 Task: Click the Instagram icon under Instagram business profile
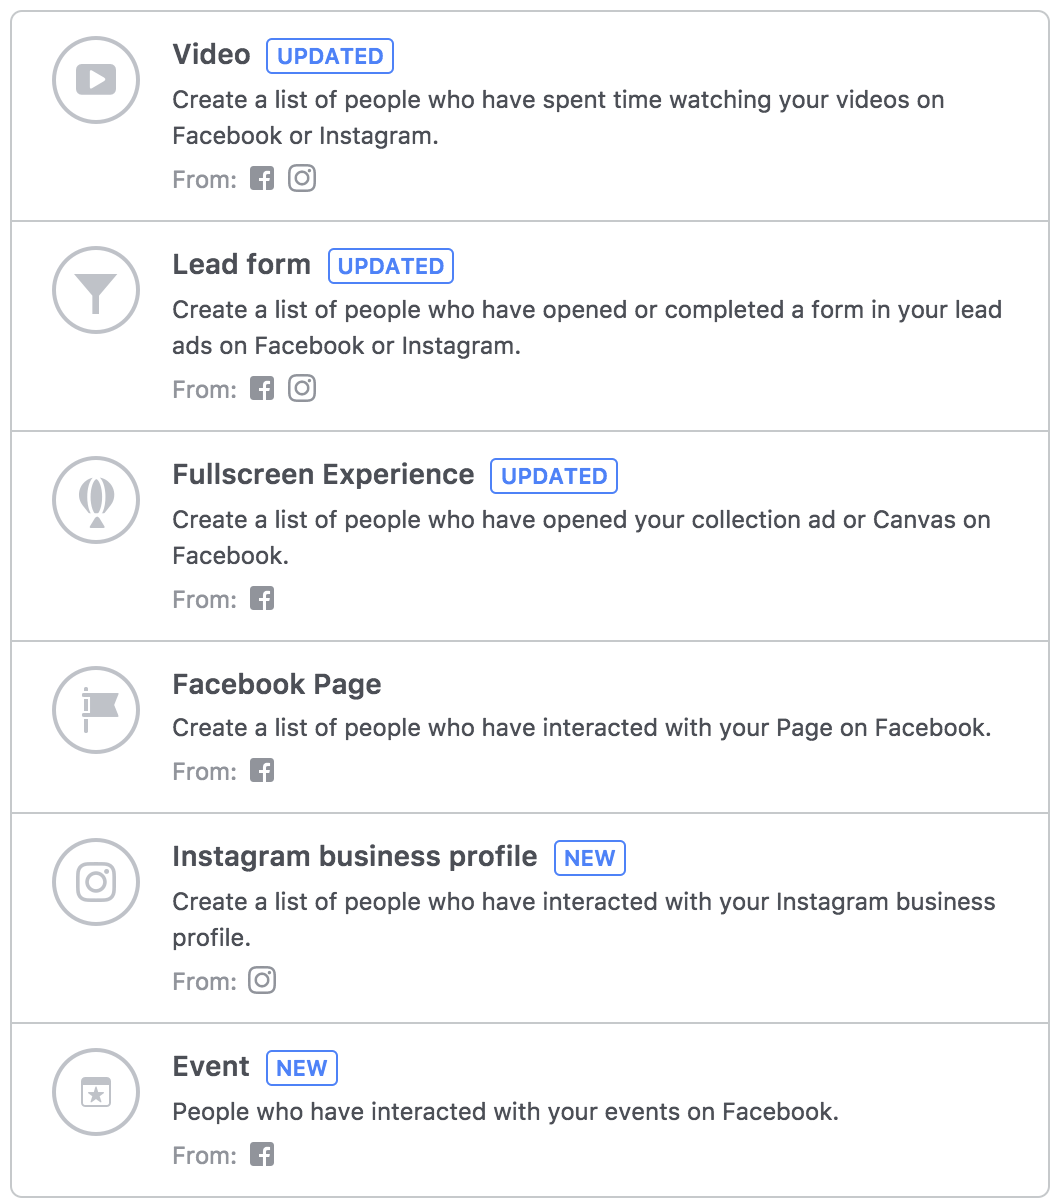pyautogui.click(x=261, y=980)
